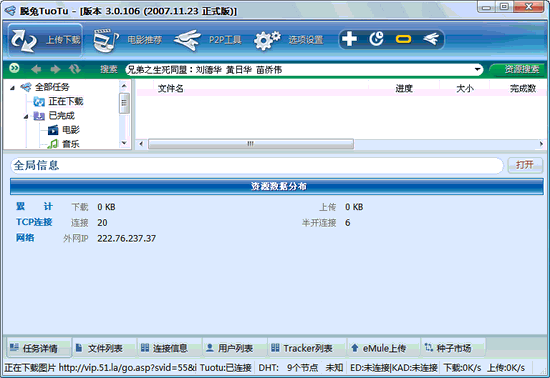Select 全部任务 root item
This screenshot has height=378, width=550.
pyautogui.click(x=52, y=87)
